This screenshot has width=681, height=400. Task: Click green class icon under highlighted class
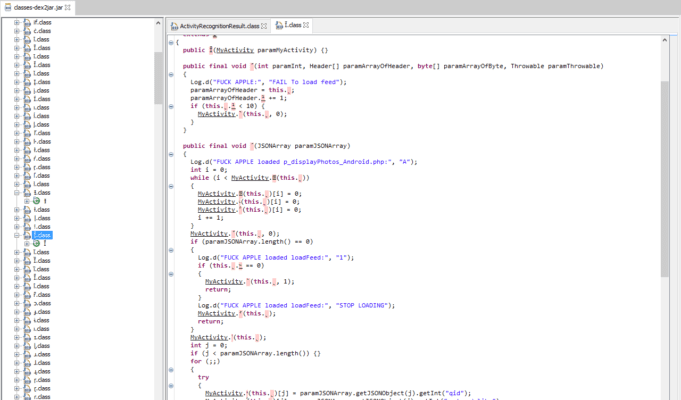[36, 244]
